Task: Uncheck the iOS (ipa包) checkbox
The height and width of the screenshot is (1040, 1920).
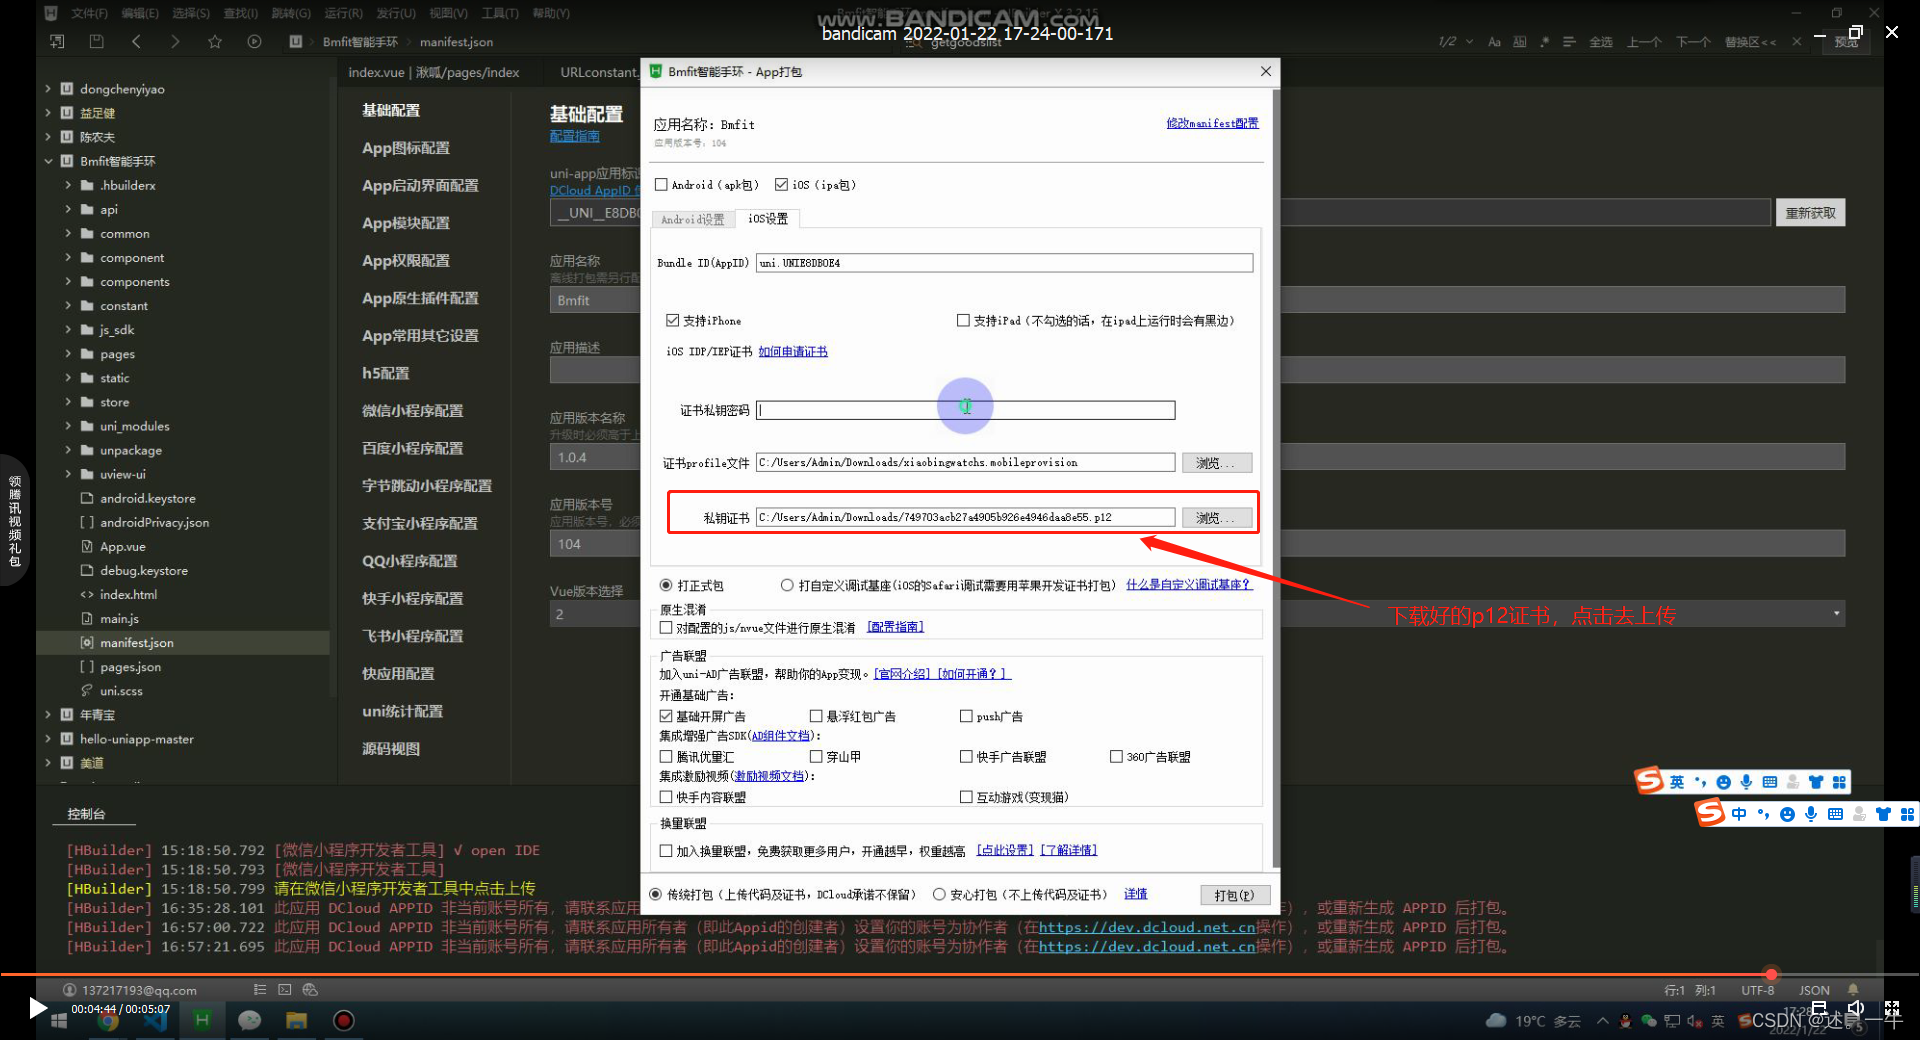Action: coord(782,185)
